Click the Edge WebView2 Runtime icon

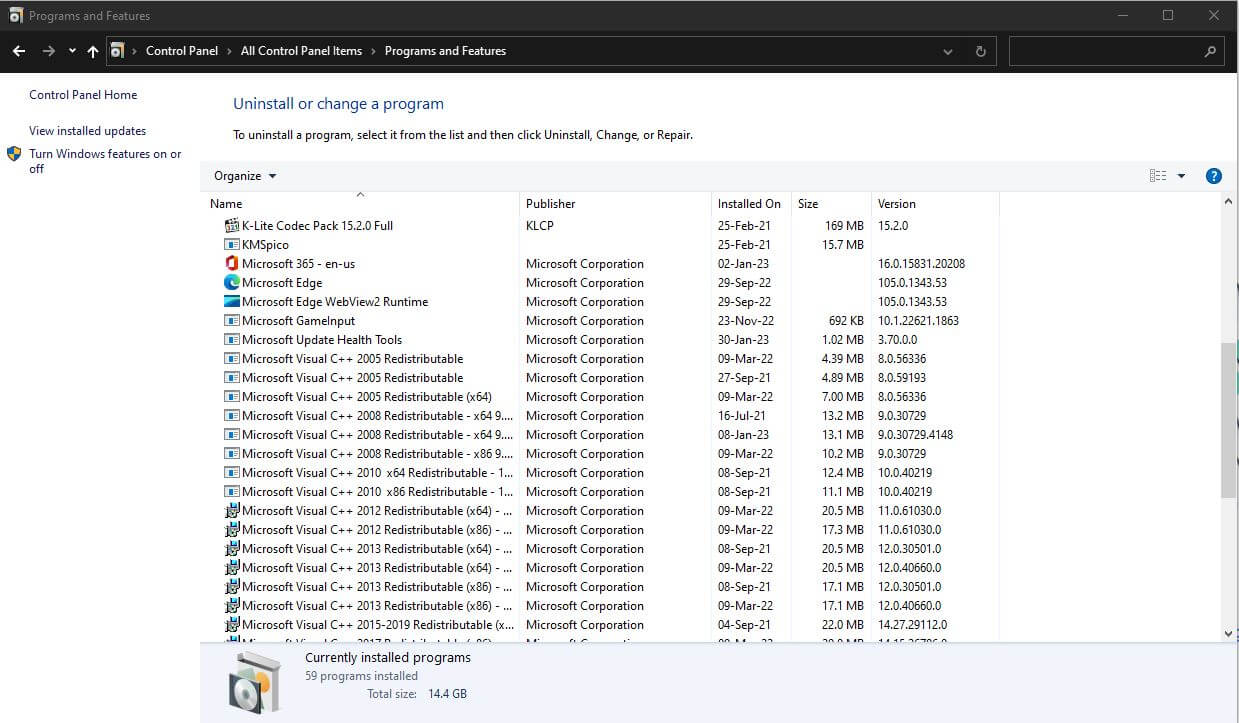click(232, 302)
